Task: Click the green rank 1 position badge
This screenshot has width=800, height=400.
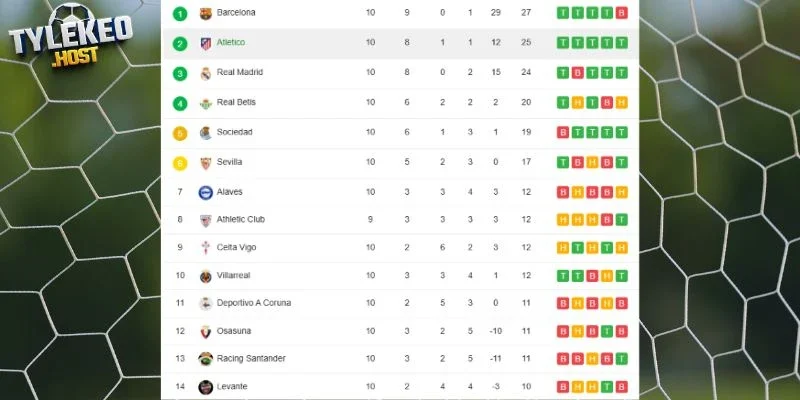Action: [180, 14]
